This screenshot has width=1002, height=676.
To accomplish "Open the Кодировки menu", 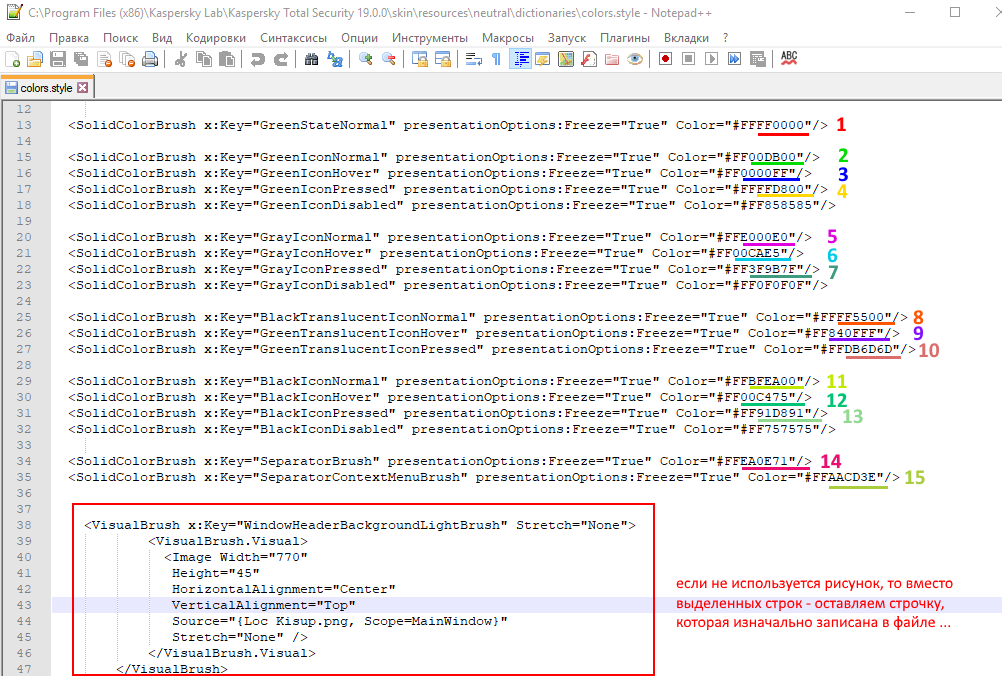I will 216,38.
